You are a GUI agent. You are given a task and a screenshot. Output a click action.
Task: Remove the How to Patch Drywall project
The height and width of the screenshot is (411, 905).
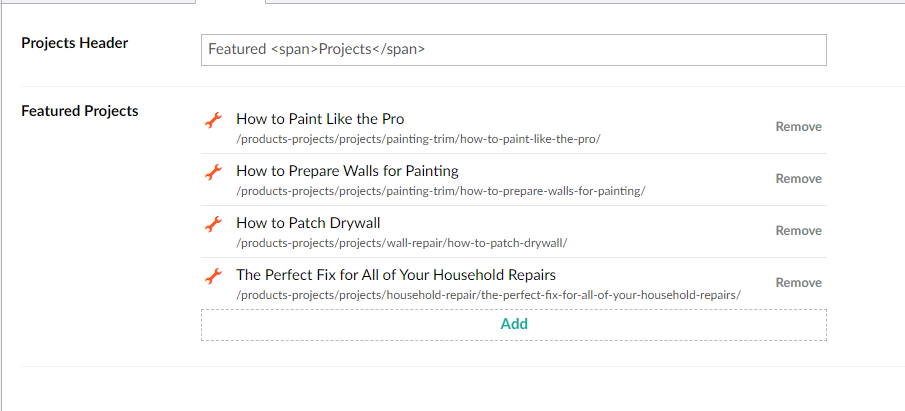[798, 231]
